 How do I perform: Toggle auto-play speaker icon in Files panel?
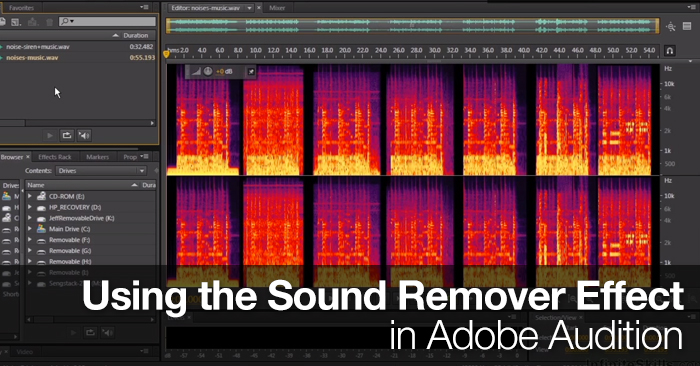coord(84,135)
